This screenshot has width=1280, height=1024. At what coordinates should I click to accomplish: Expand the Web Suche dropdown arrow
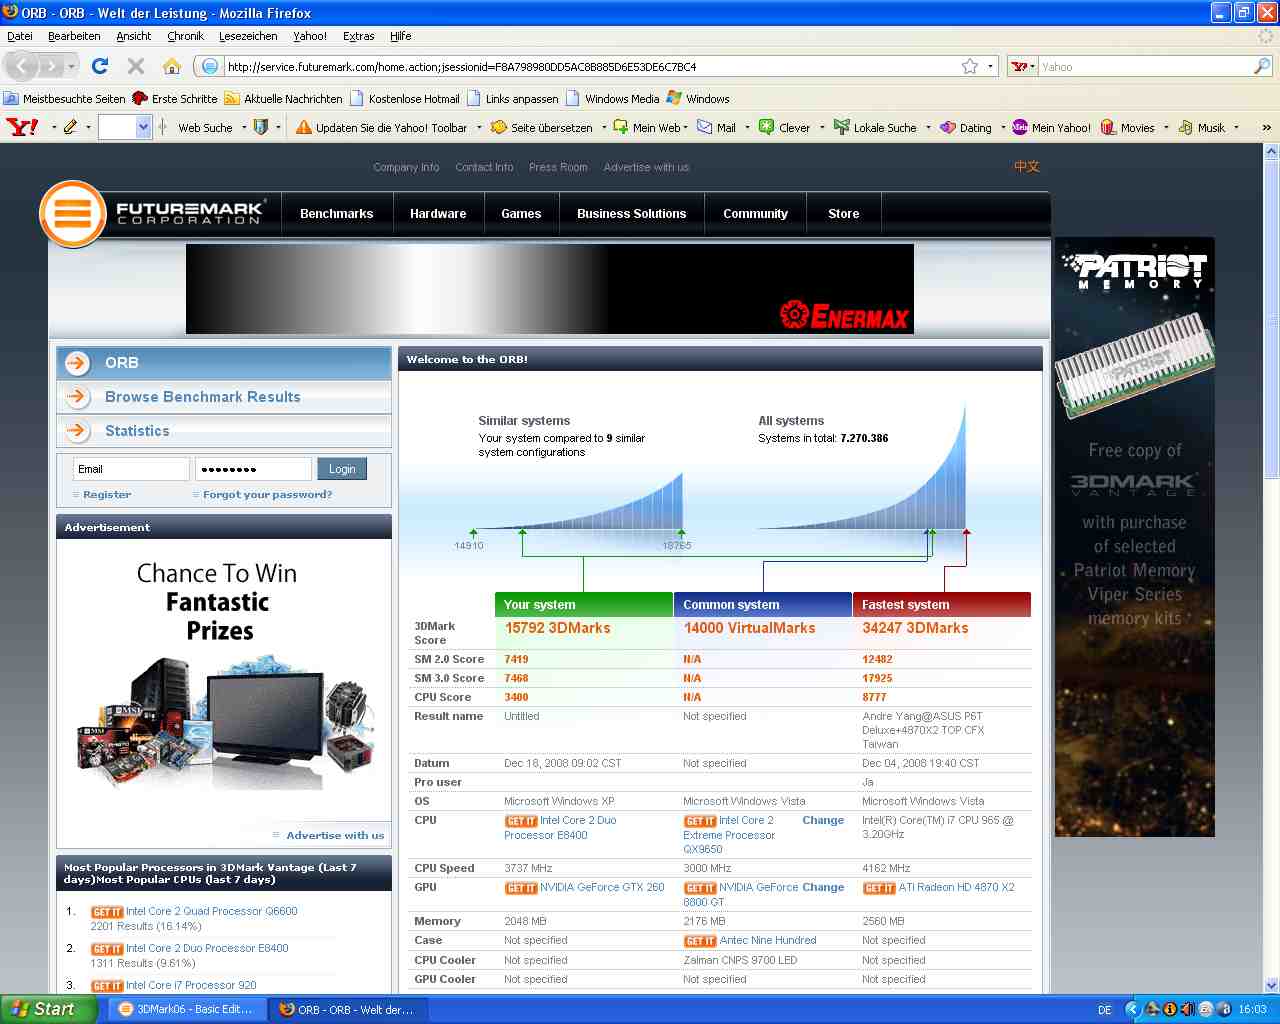[x=244, y=127]
